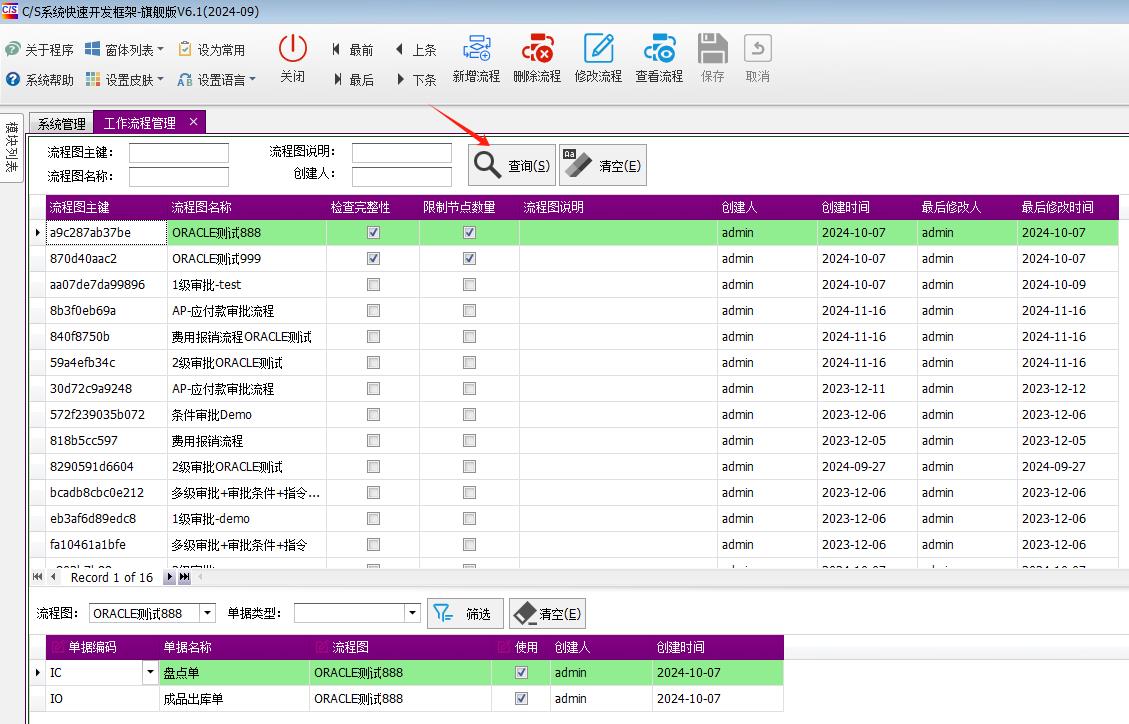This screenshot has width=1129, height=724.
Task: Open the 单据类型 dropdown list
Action: point(412,613)
